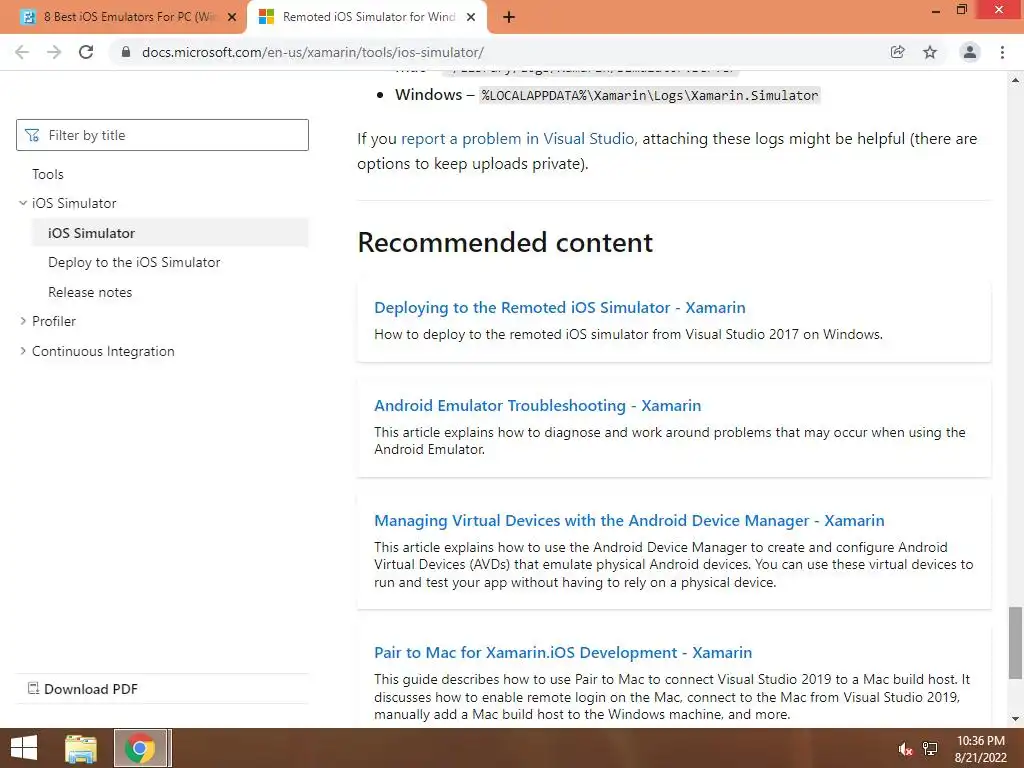Click the scrollbar up arrow
The width and height of the screenshot is (1024, 768).
click(1015, 80)
